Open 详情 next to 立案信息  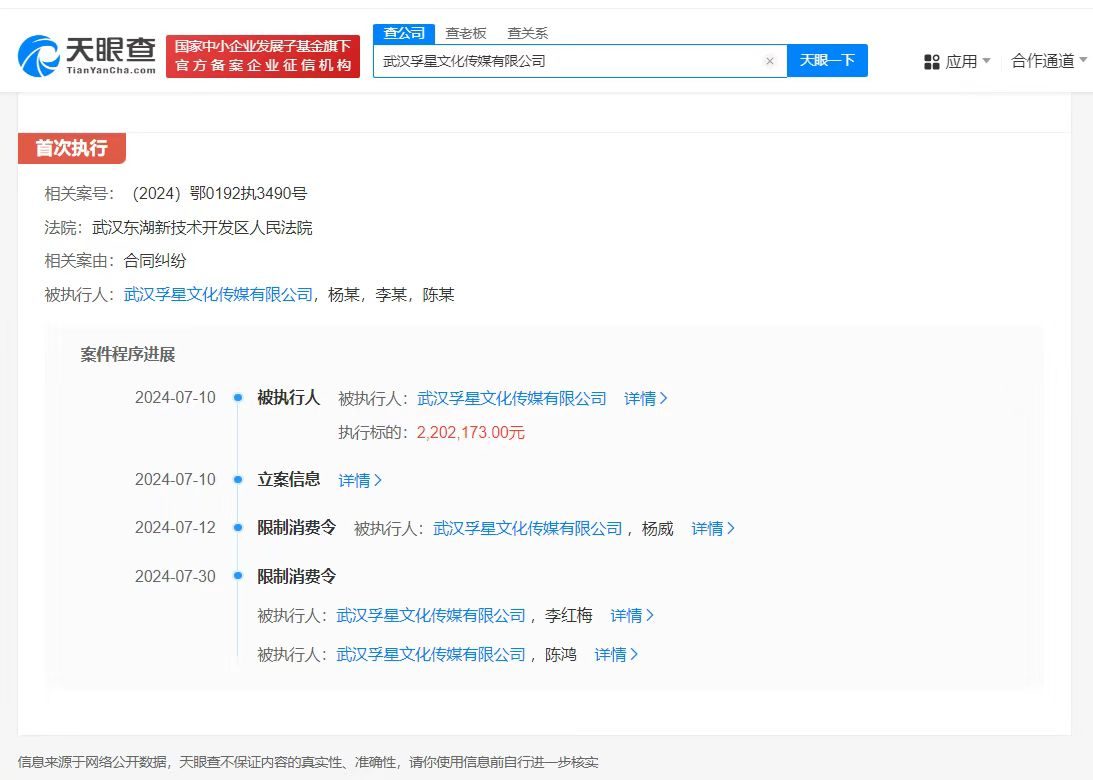pos(359,479)
